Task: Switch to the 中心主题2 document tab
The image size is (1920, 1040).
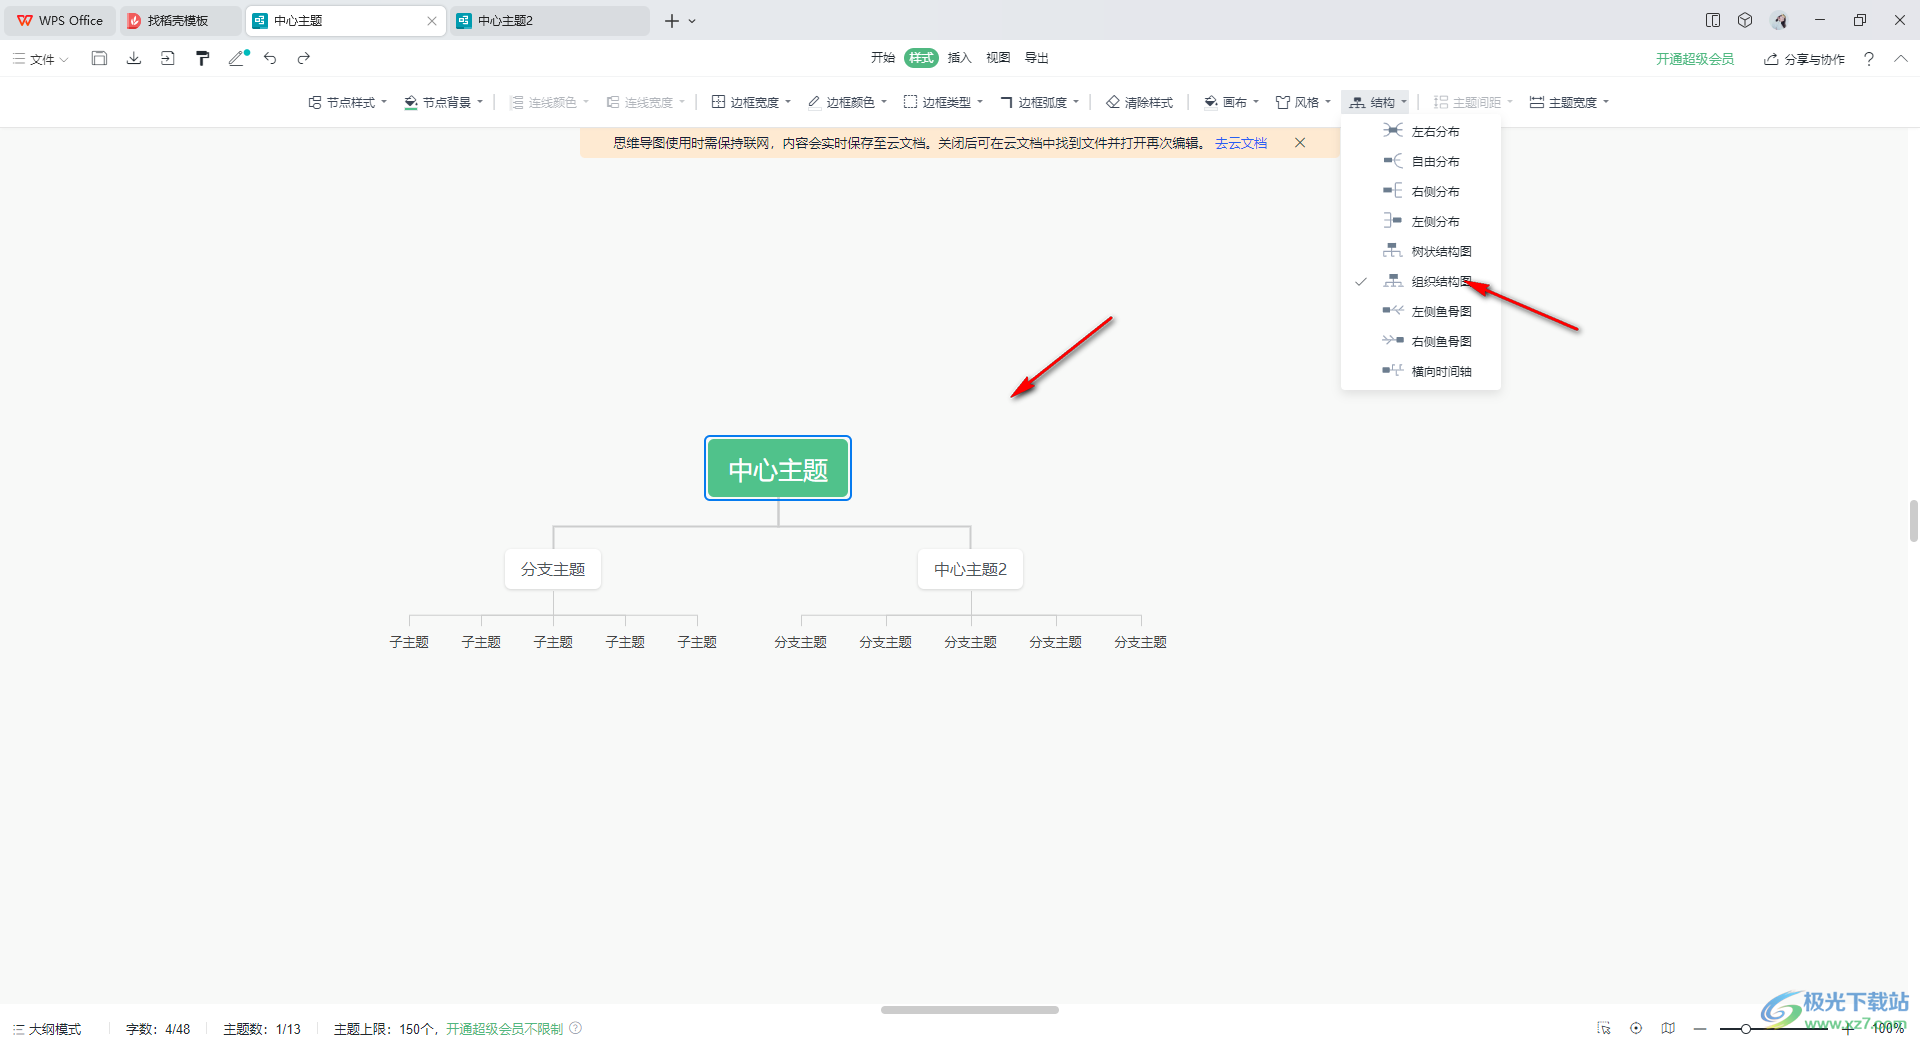Action: [549, 20]
